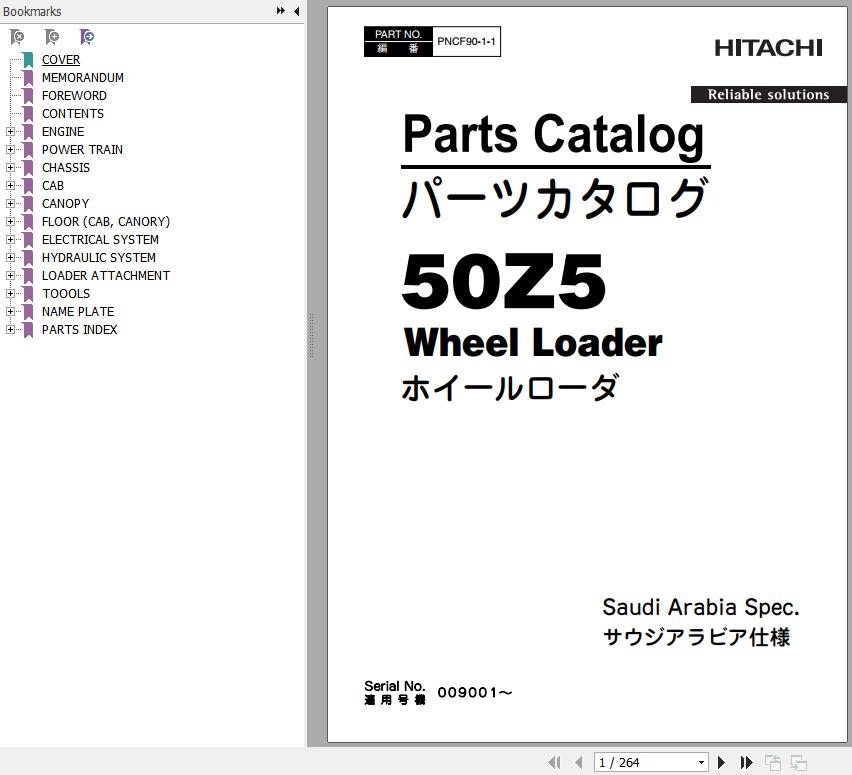852x775 pixels.
Task: Open the FLOOR (CAB, CANORY) bookmark label
Action: [x=106, y=221]
